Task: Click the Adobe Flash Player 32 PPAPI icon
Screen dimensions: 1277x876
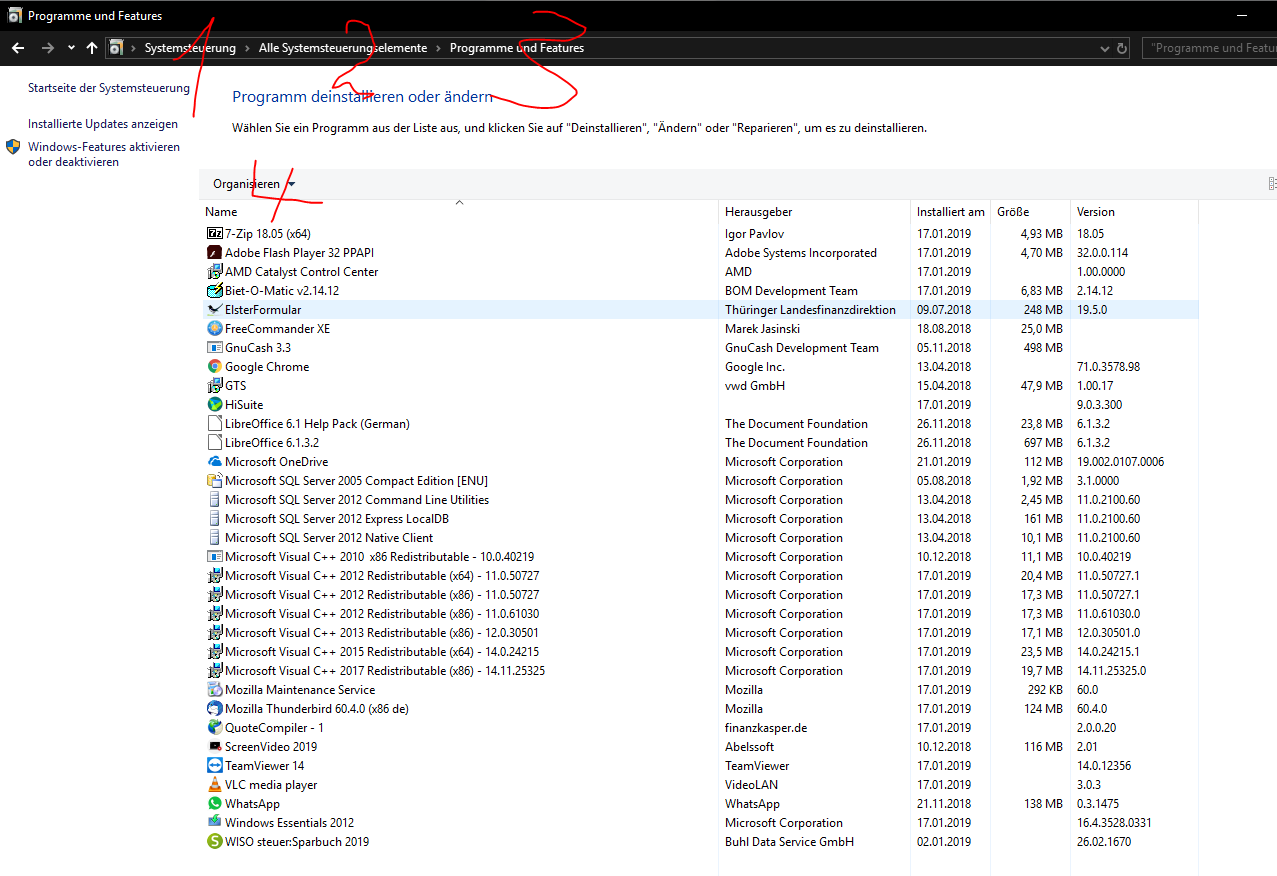Action: click(x=214, y=253)
